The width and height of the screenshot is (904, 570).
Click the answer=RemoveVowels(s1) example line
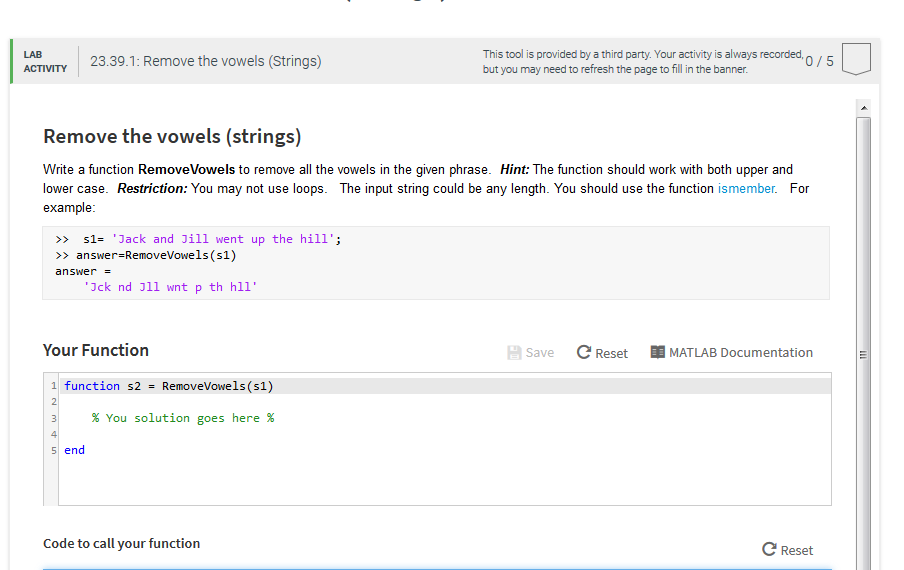pos(146,255)
